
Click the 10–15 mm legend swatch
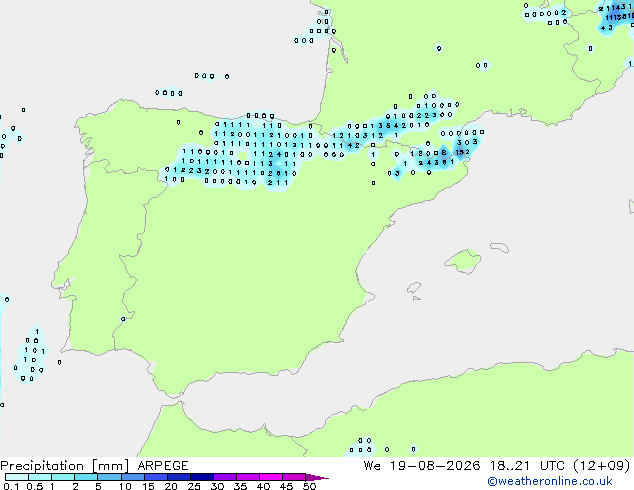click(x=132, y=477)
